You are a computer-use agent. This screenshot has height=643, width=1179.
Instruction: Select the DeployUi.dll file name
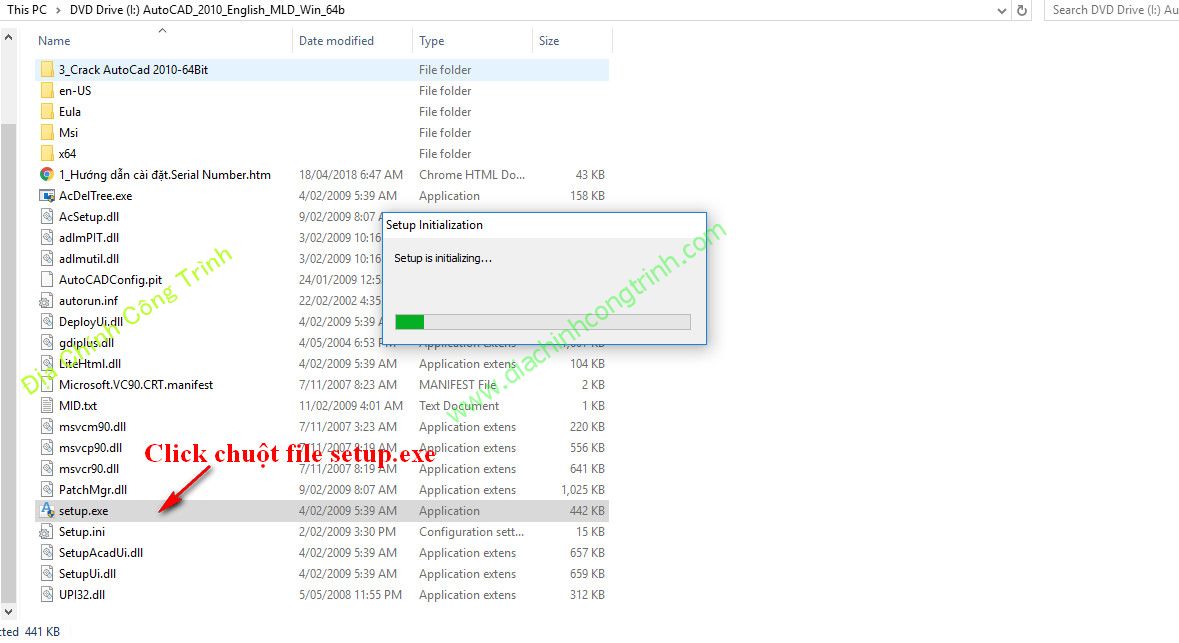(90, 322)
